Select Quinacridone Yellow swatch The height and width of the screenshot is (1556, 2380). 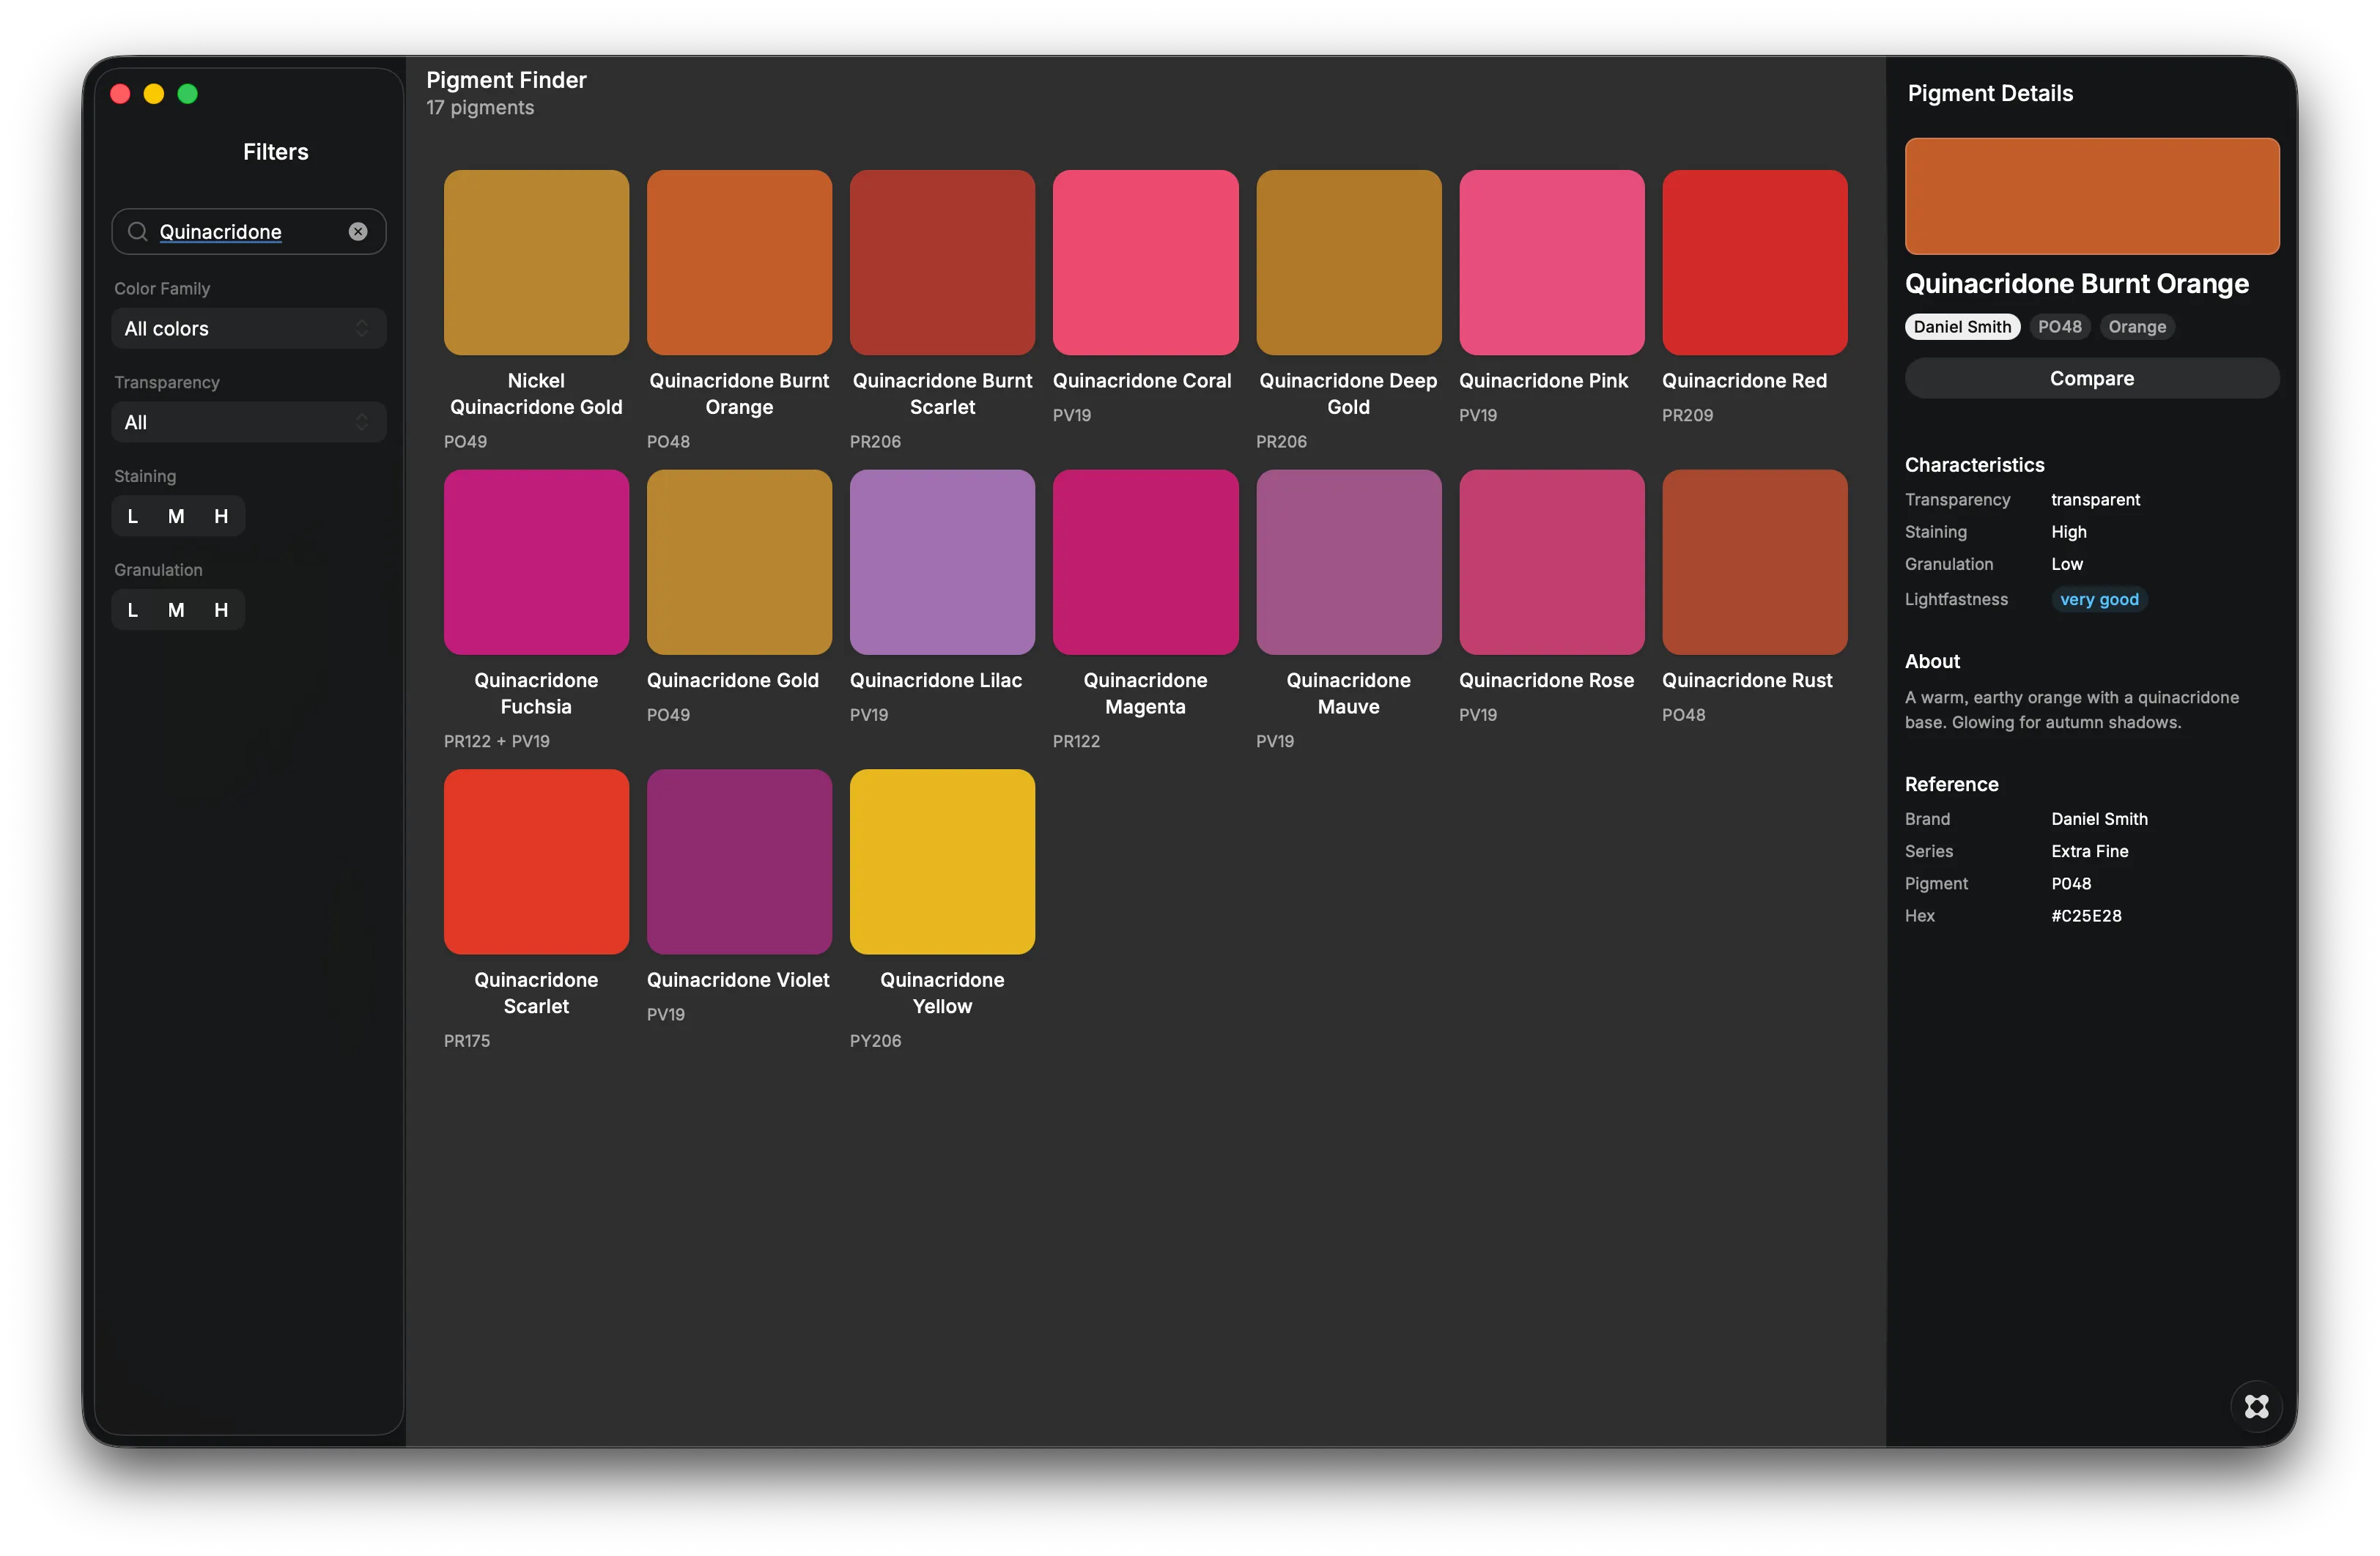[942, 861]
